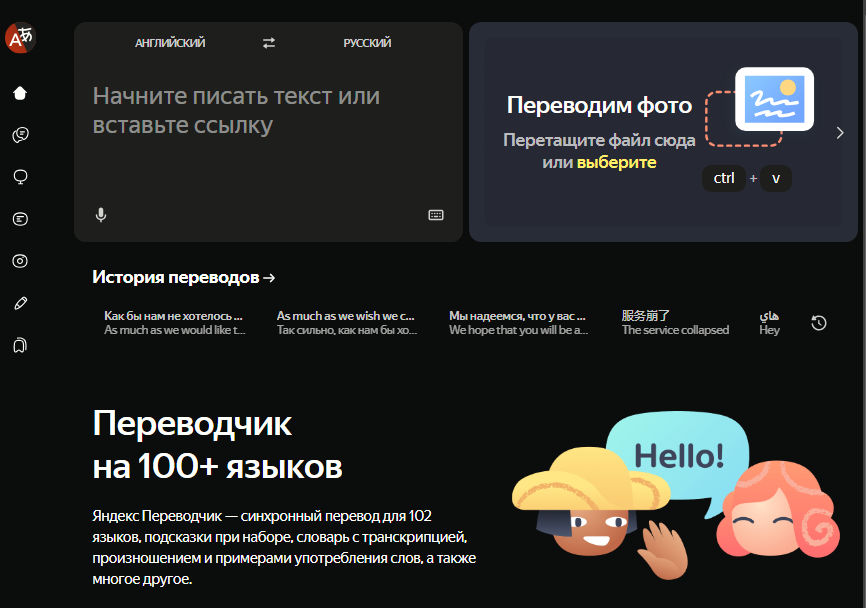Select the Home icon in the sidebar

tap(20, 92)
